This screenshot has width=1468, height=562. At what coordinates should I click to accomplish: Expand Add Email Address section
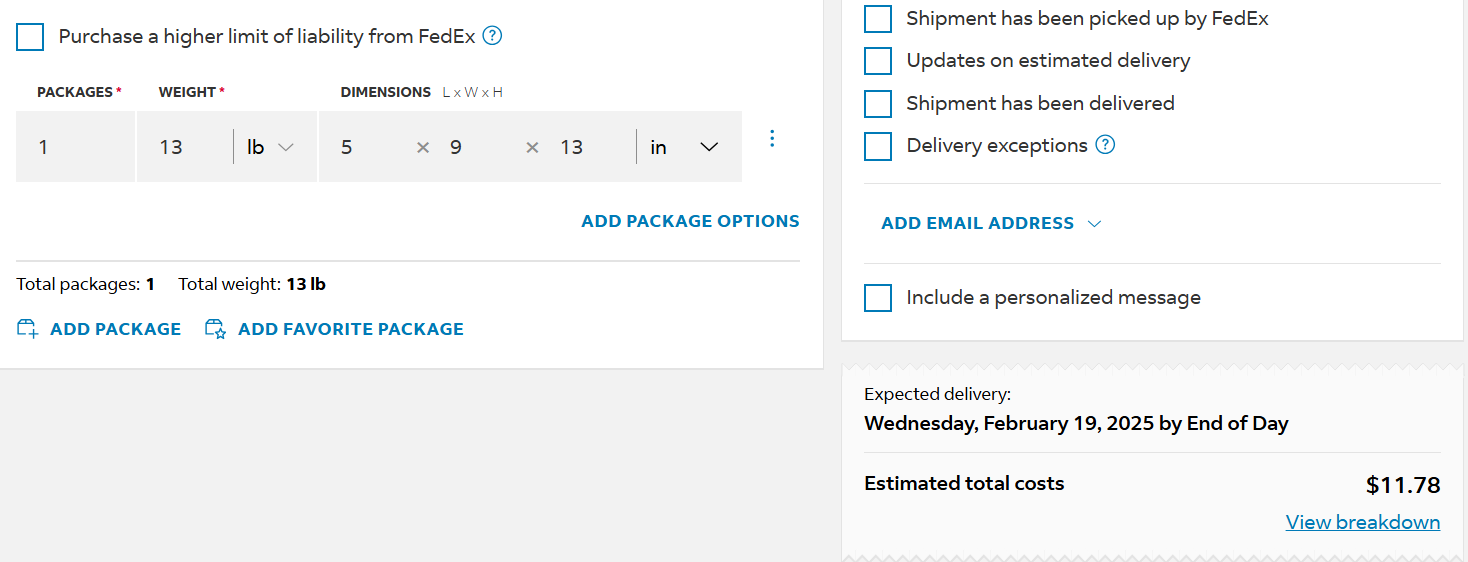[x=991, y=223]
